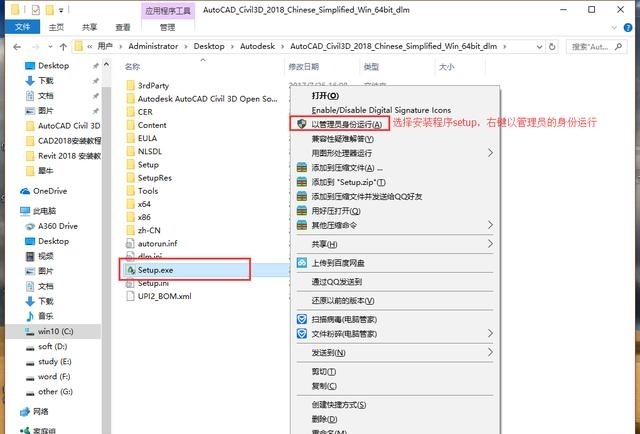Choose 通过QQ发送到 menu entry
This screenshot has width=640, height=434.
pyautogui.click(x=337, y=282)
